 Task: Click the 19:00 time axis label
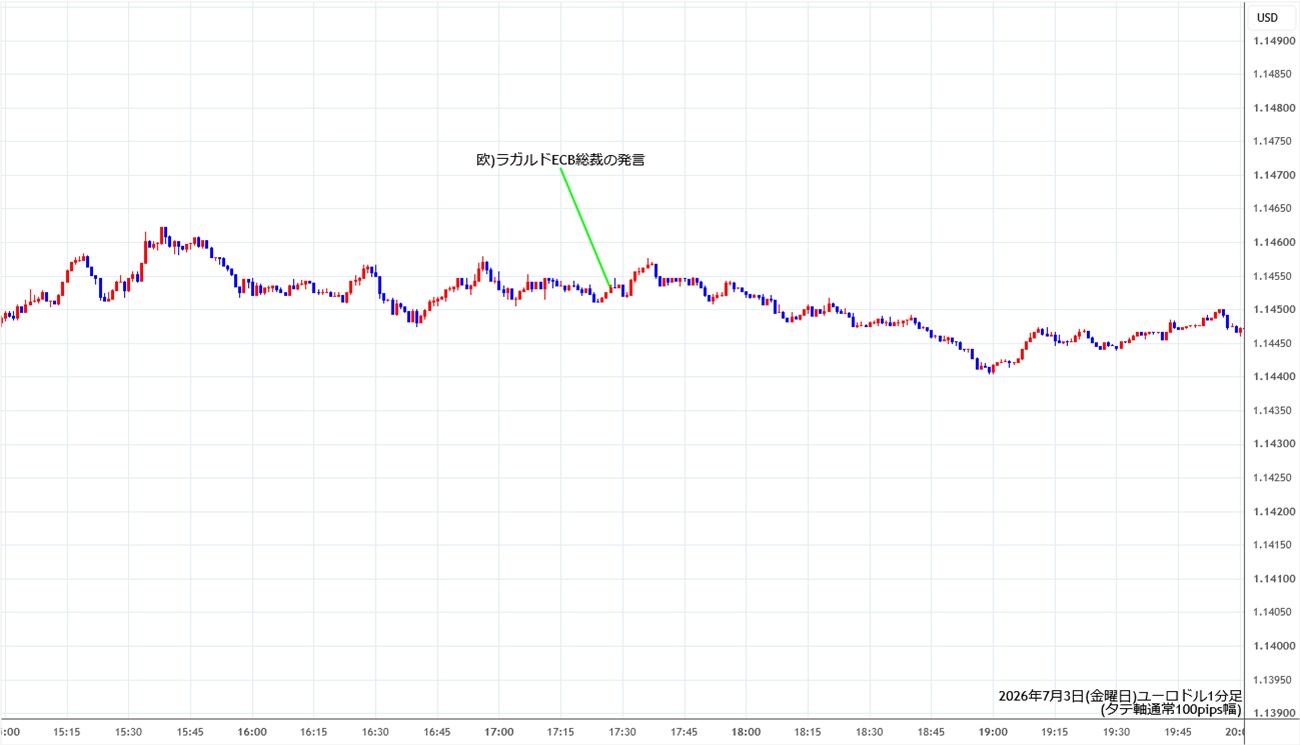click(993, 732)
